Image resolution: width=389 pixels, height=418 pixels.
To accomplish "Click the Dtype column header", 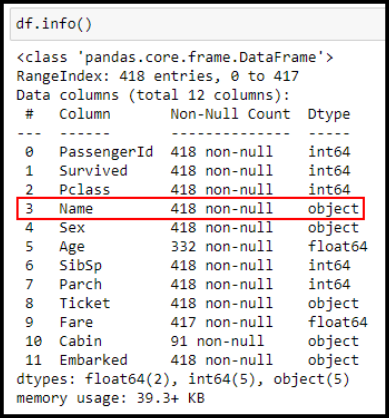I will point(329,115).
